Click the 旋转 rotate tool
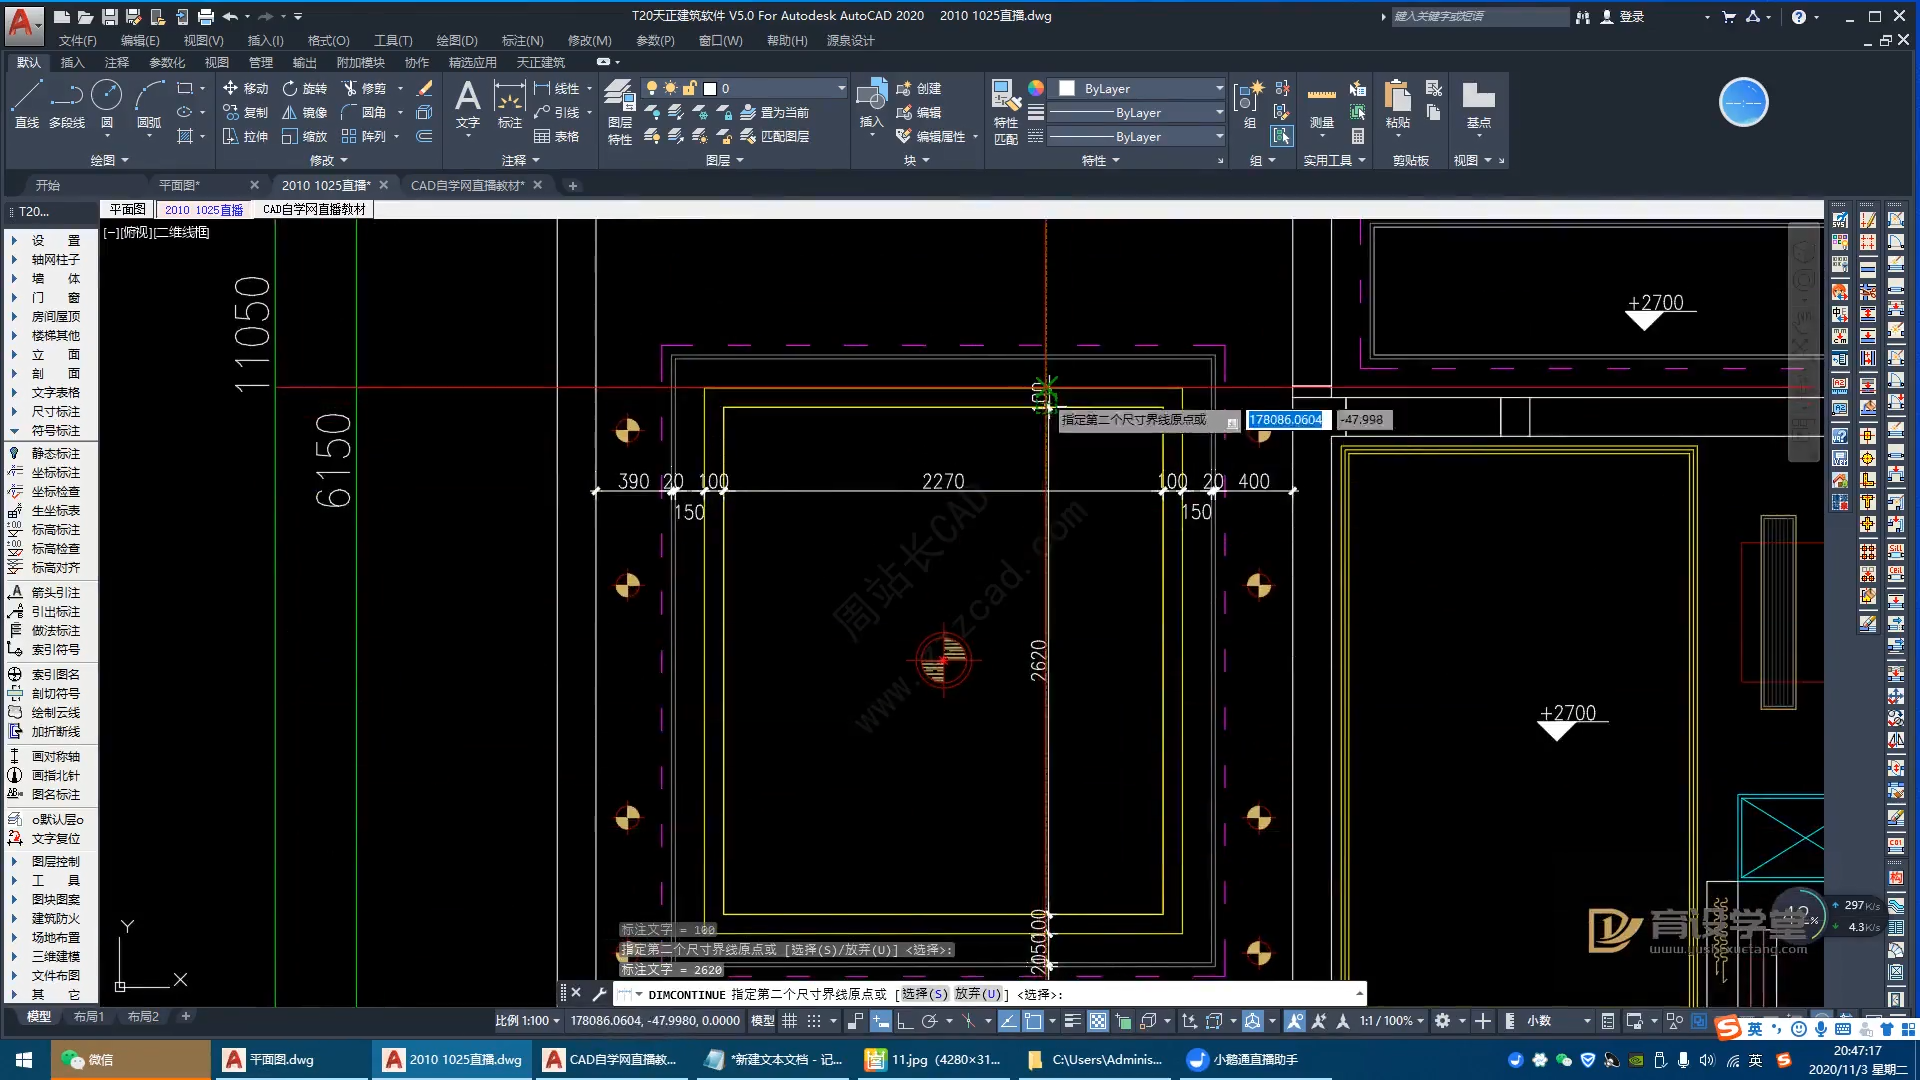Image resolution: width=1920 pixels, height=1080 pixels. coord(305,88)
